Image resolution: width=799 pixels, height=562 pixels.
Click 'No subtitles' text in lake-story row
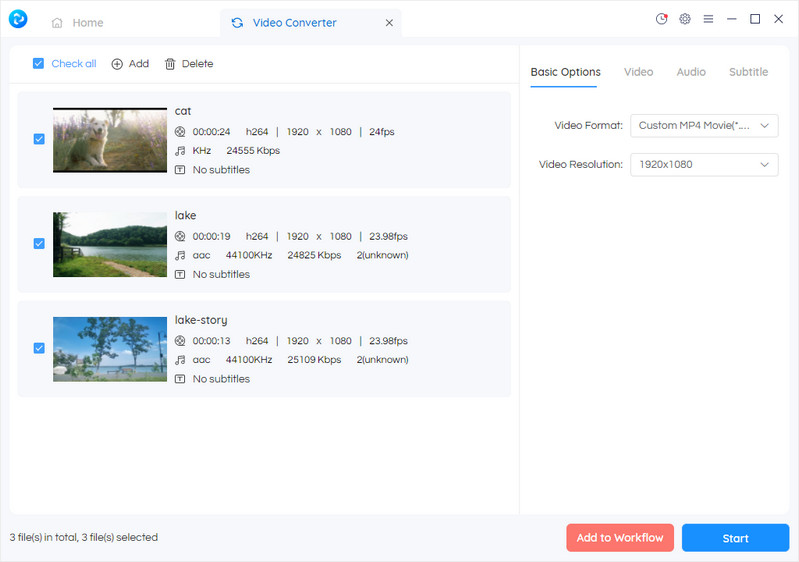(221, 379)
